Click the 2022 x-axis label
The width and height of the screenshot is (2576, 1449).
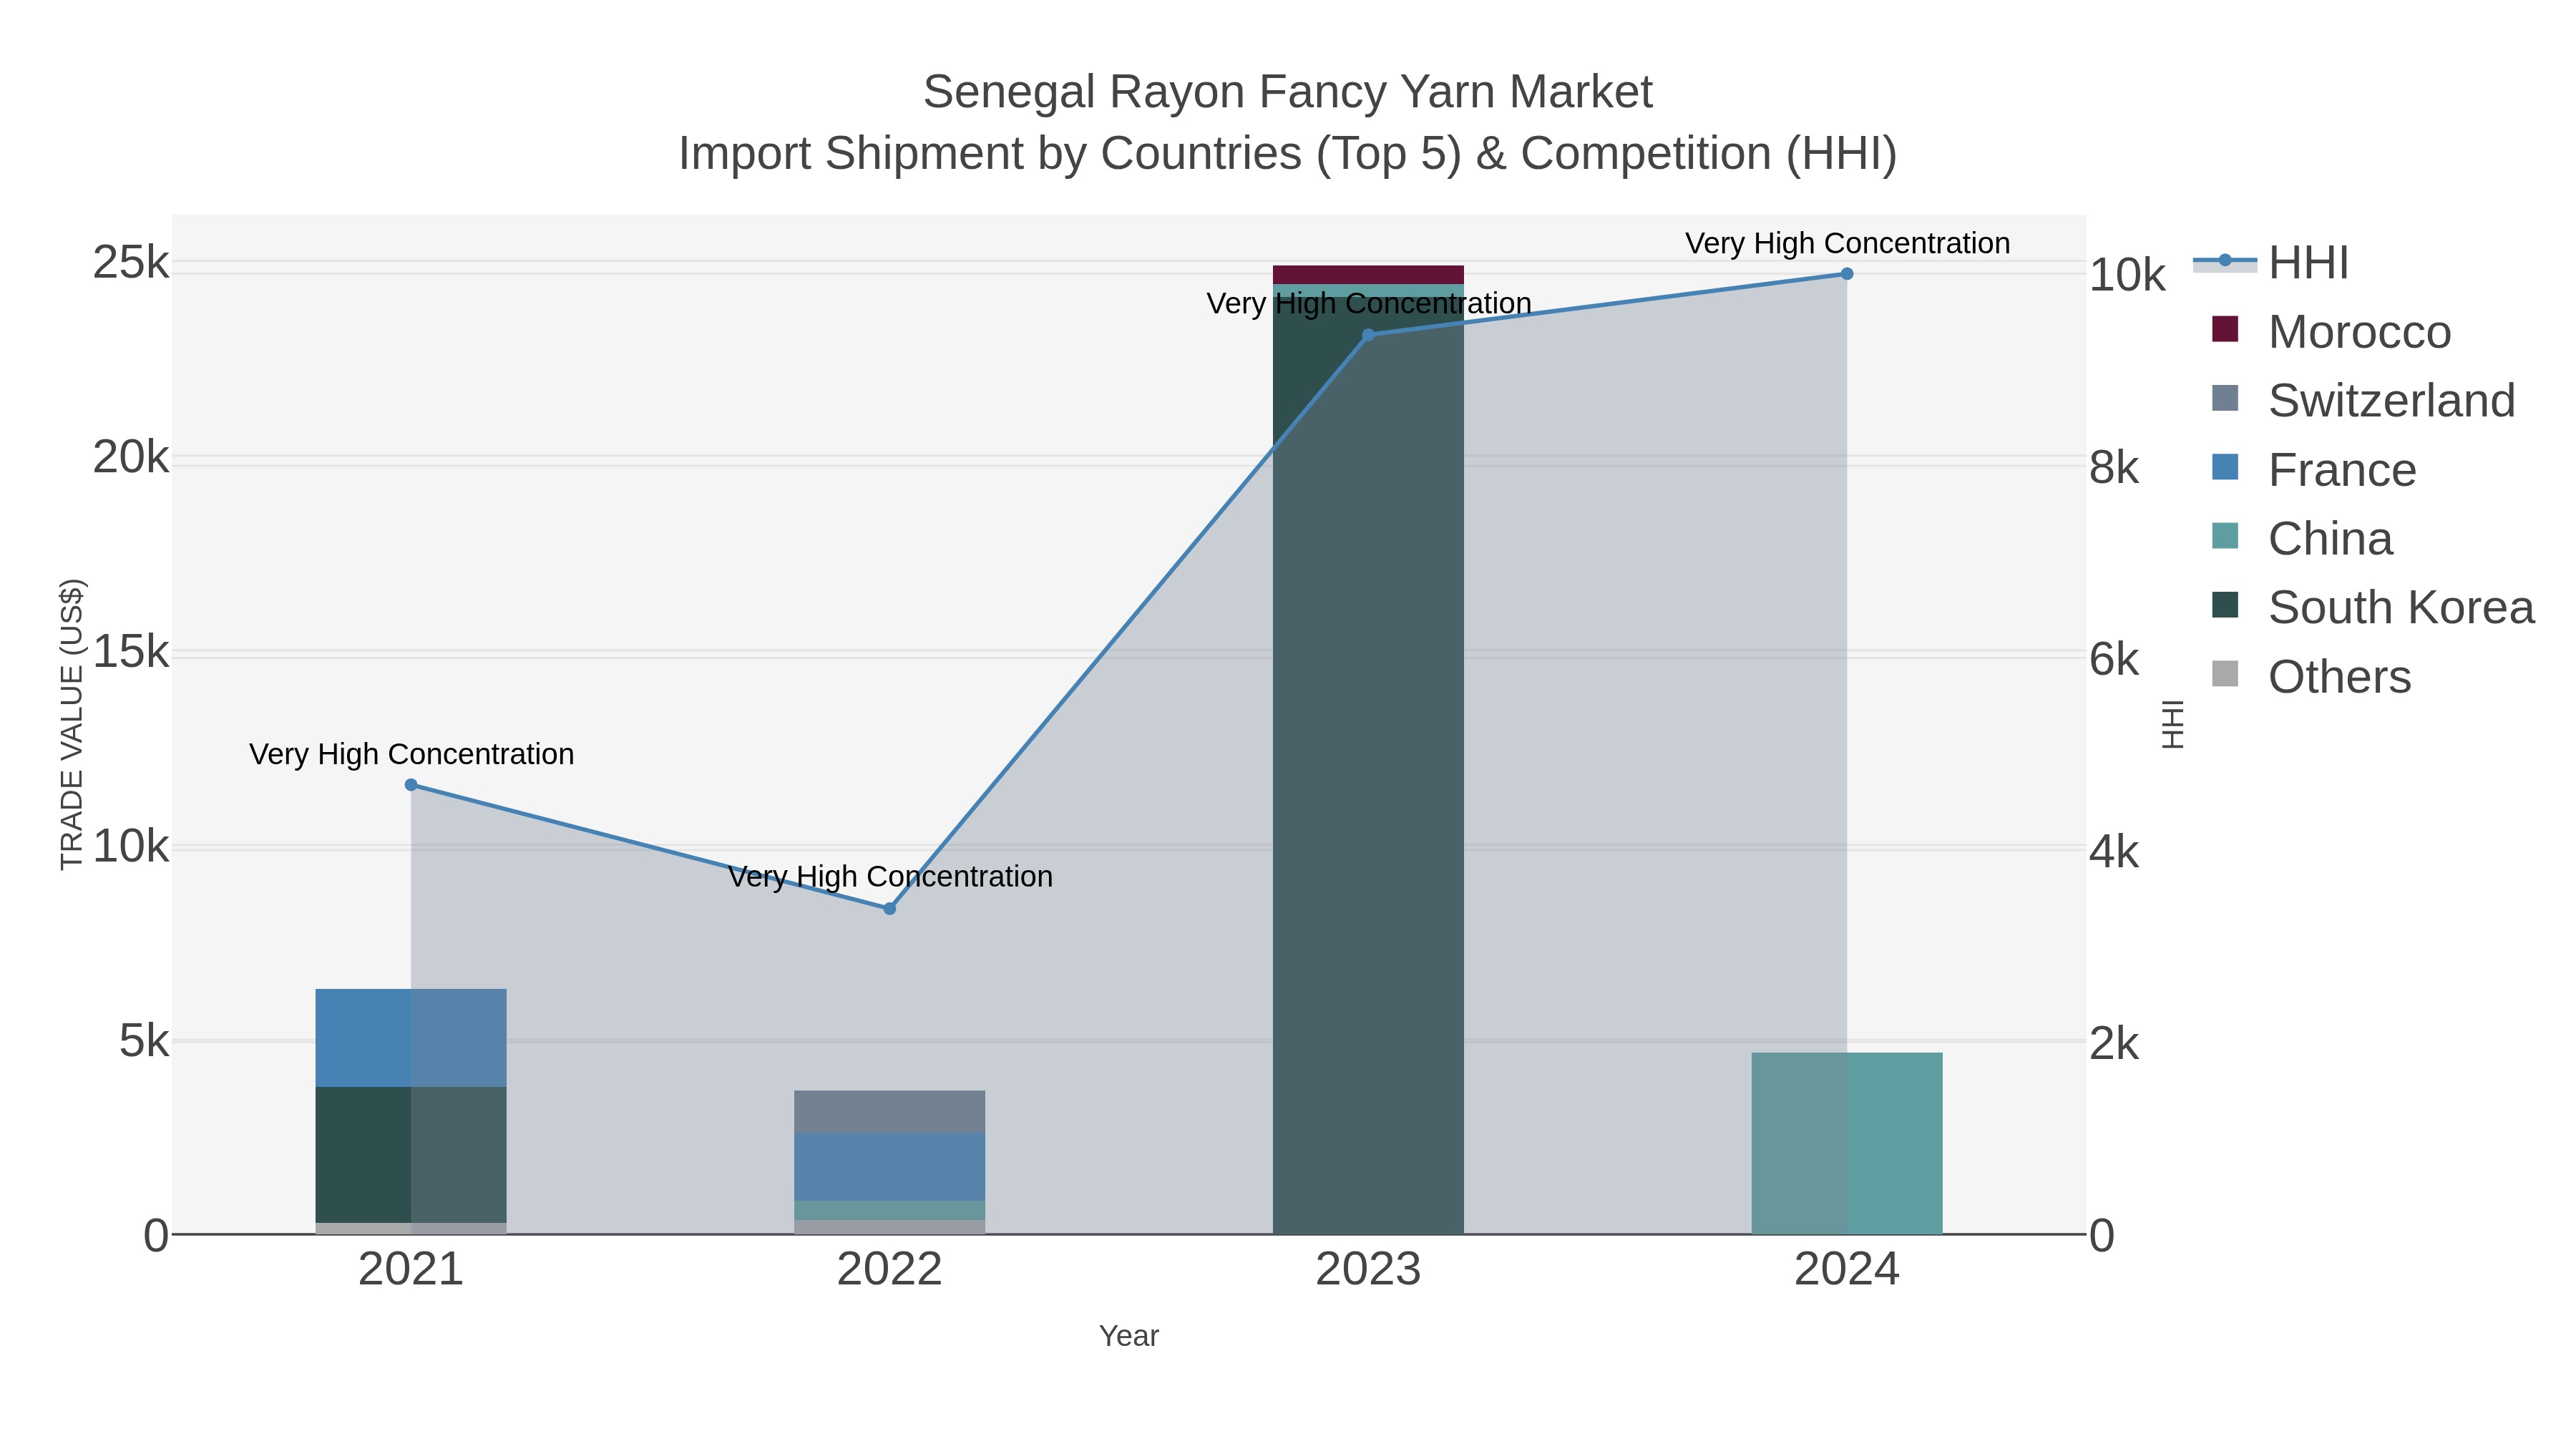pos(890,1270)
